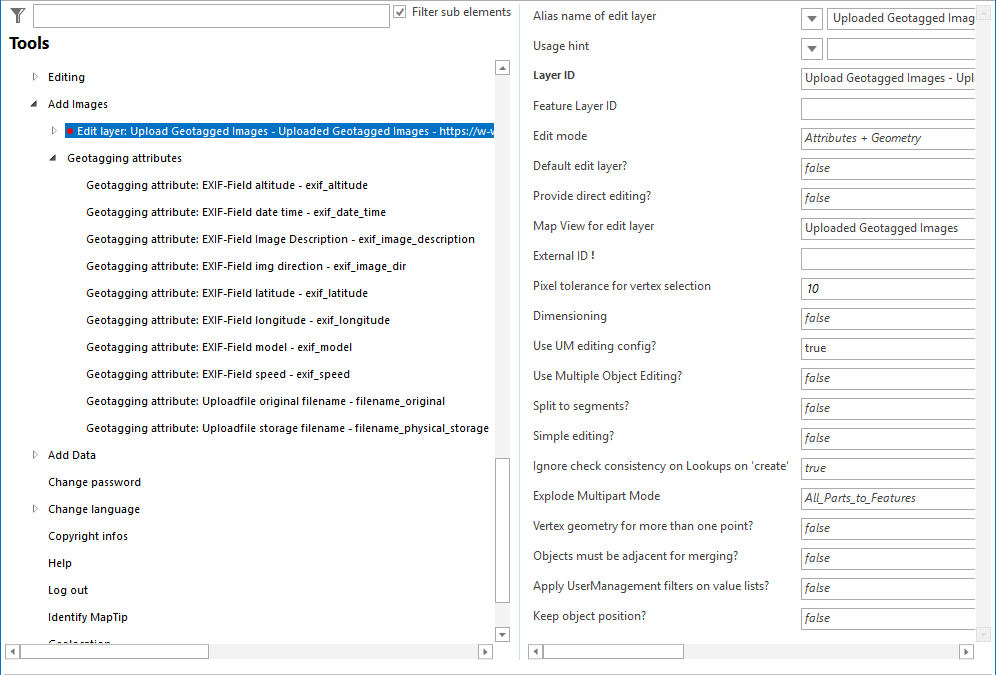The image size is (996, 675).
Task: Select the Uploadfile original filename attribute
Action: [x=265, y=401]
